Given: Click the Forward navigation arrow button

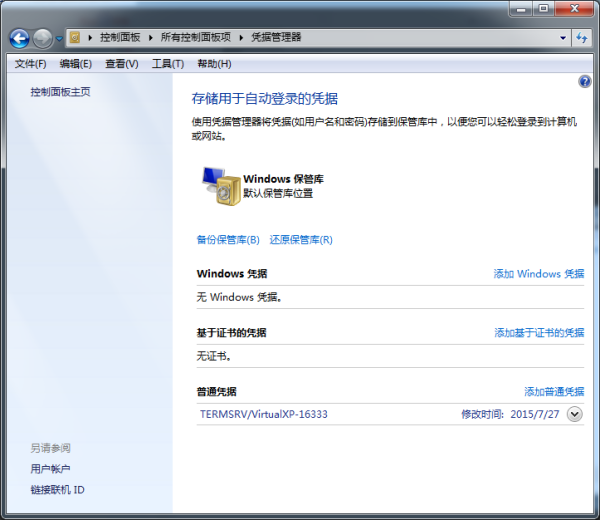Looking at the screenshot, I should tap(43, 38).
